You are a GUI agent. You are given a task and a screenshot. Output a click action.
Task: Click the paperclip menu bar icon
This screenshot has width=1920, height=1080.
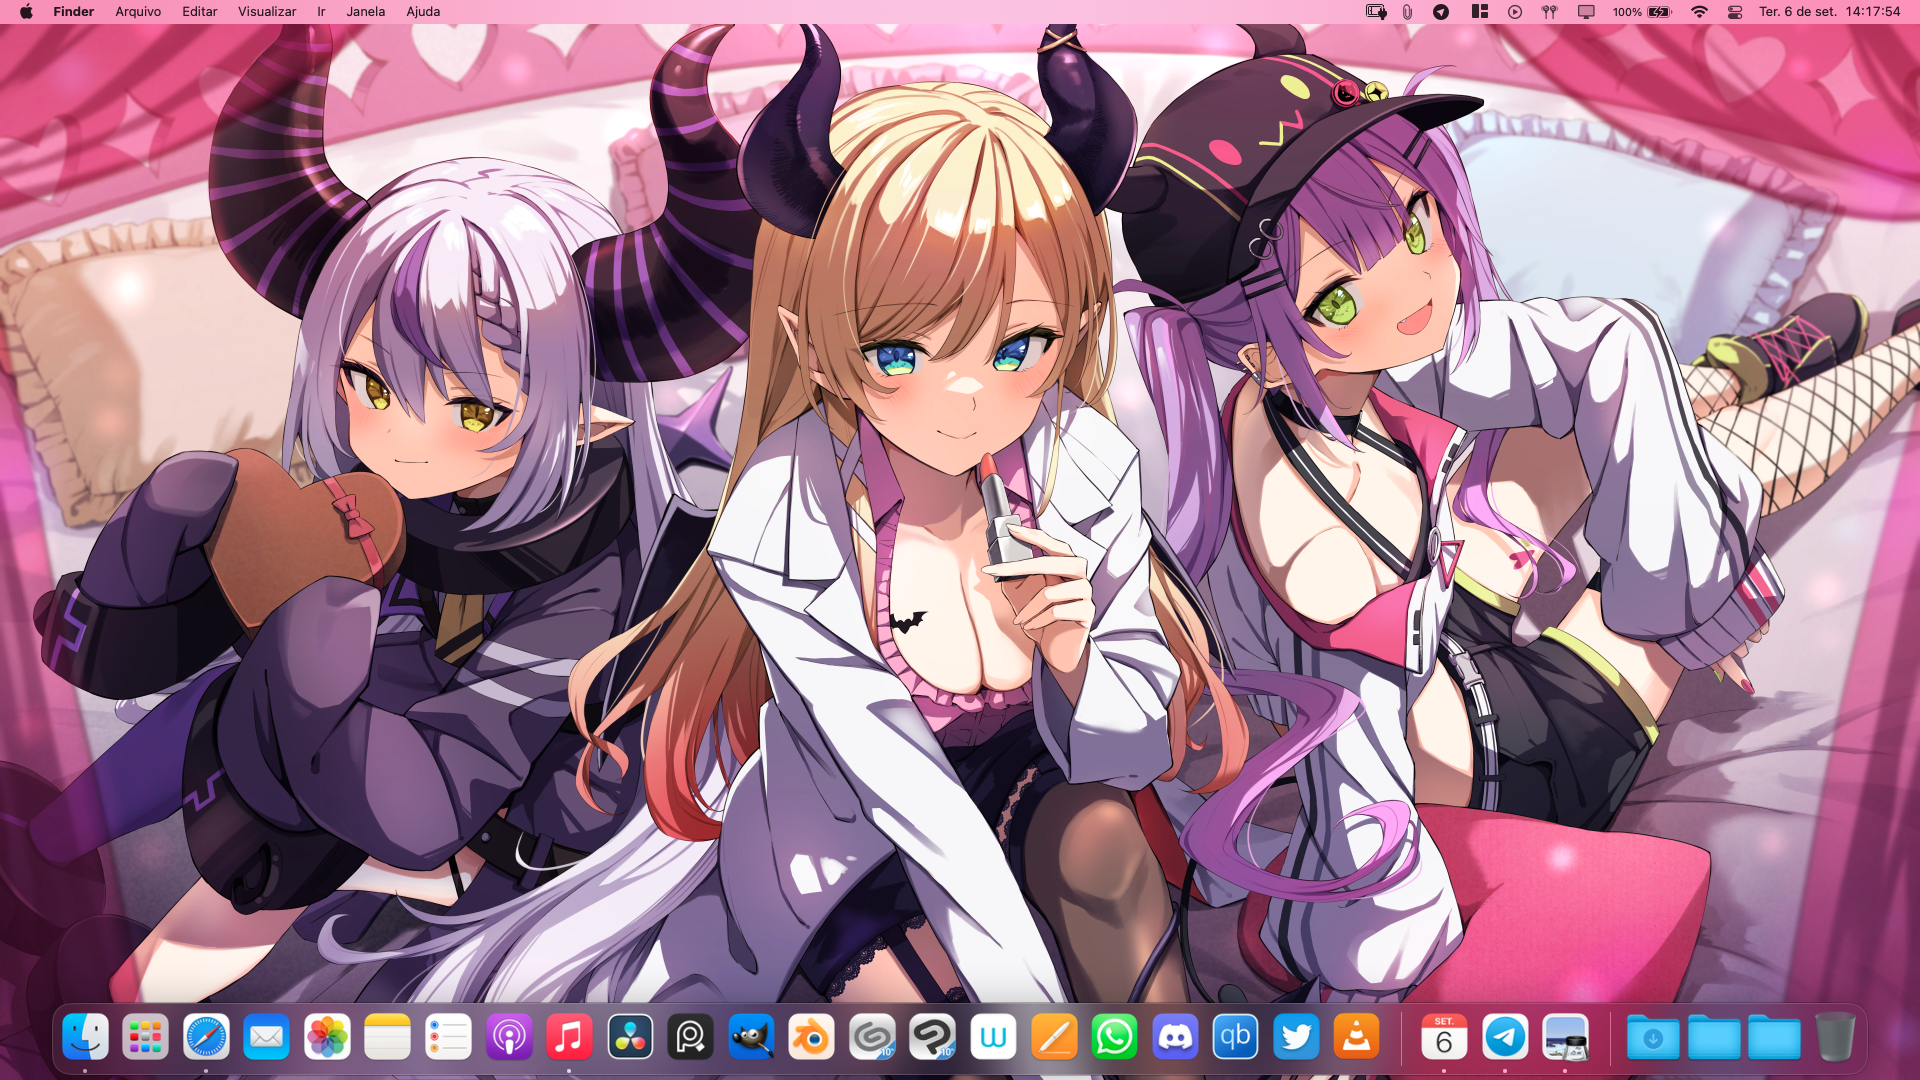click(1407, 12)
